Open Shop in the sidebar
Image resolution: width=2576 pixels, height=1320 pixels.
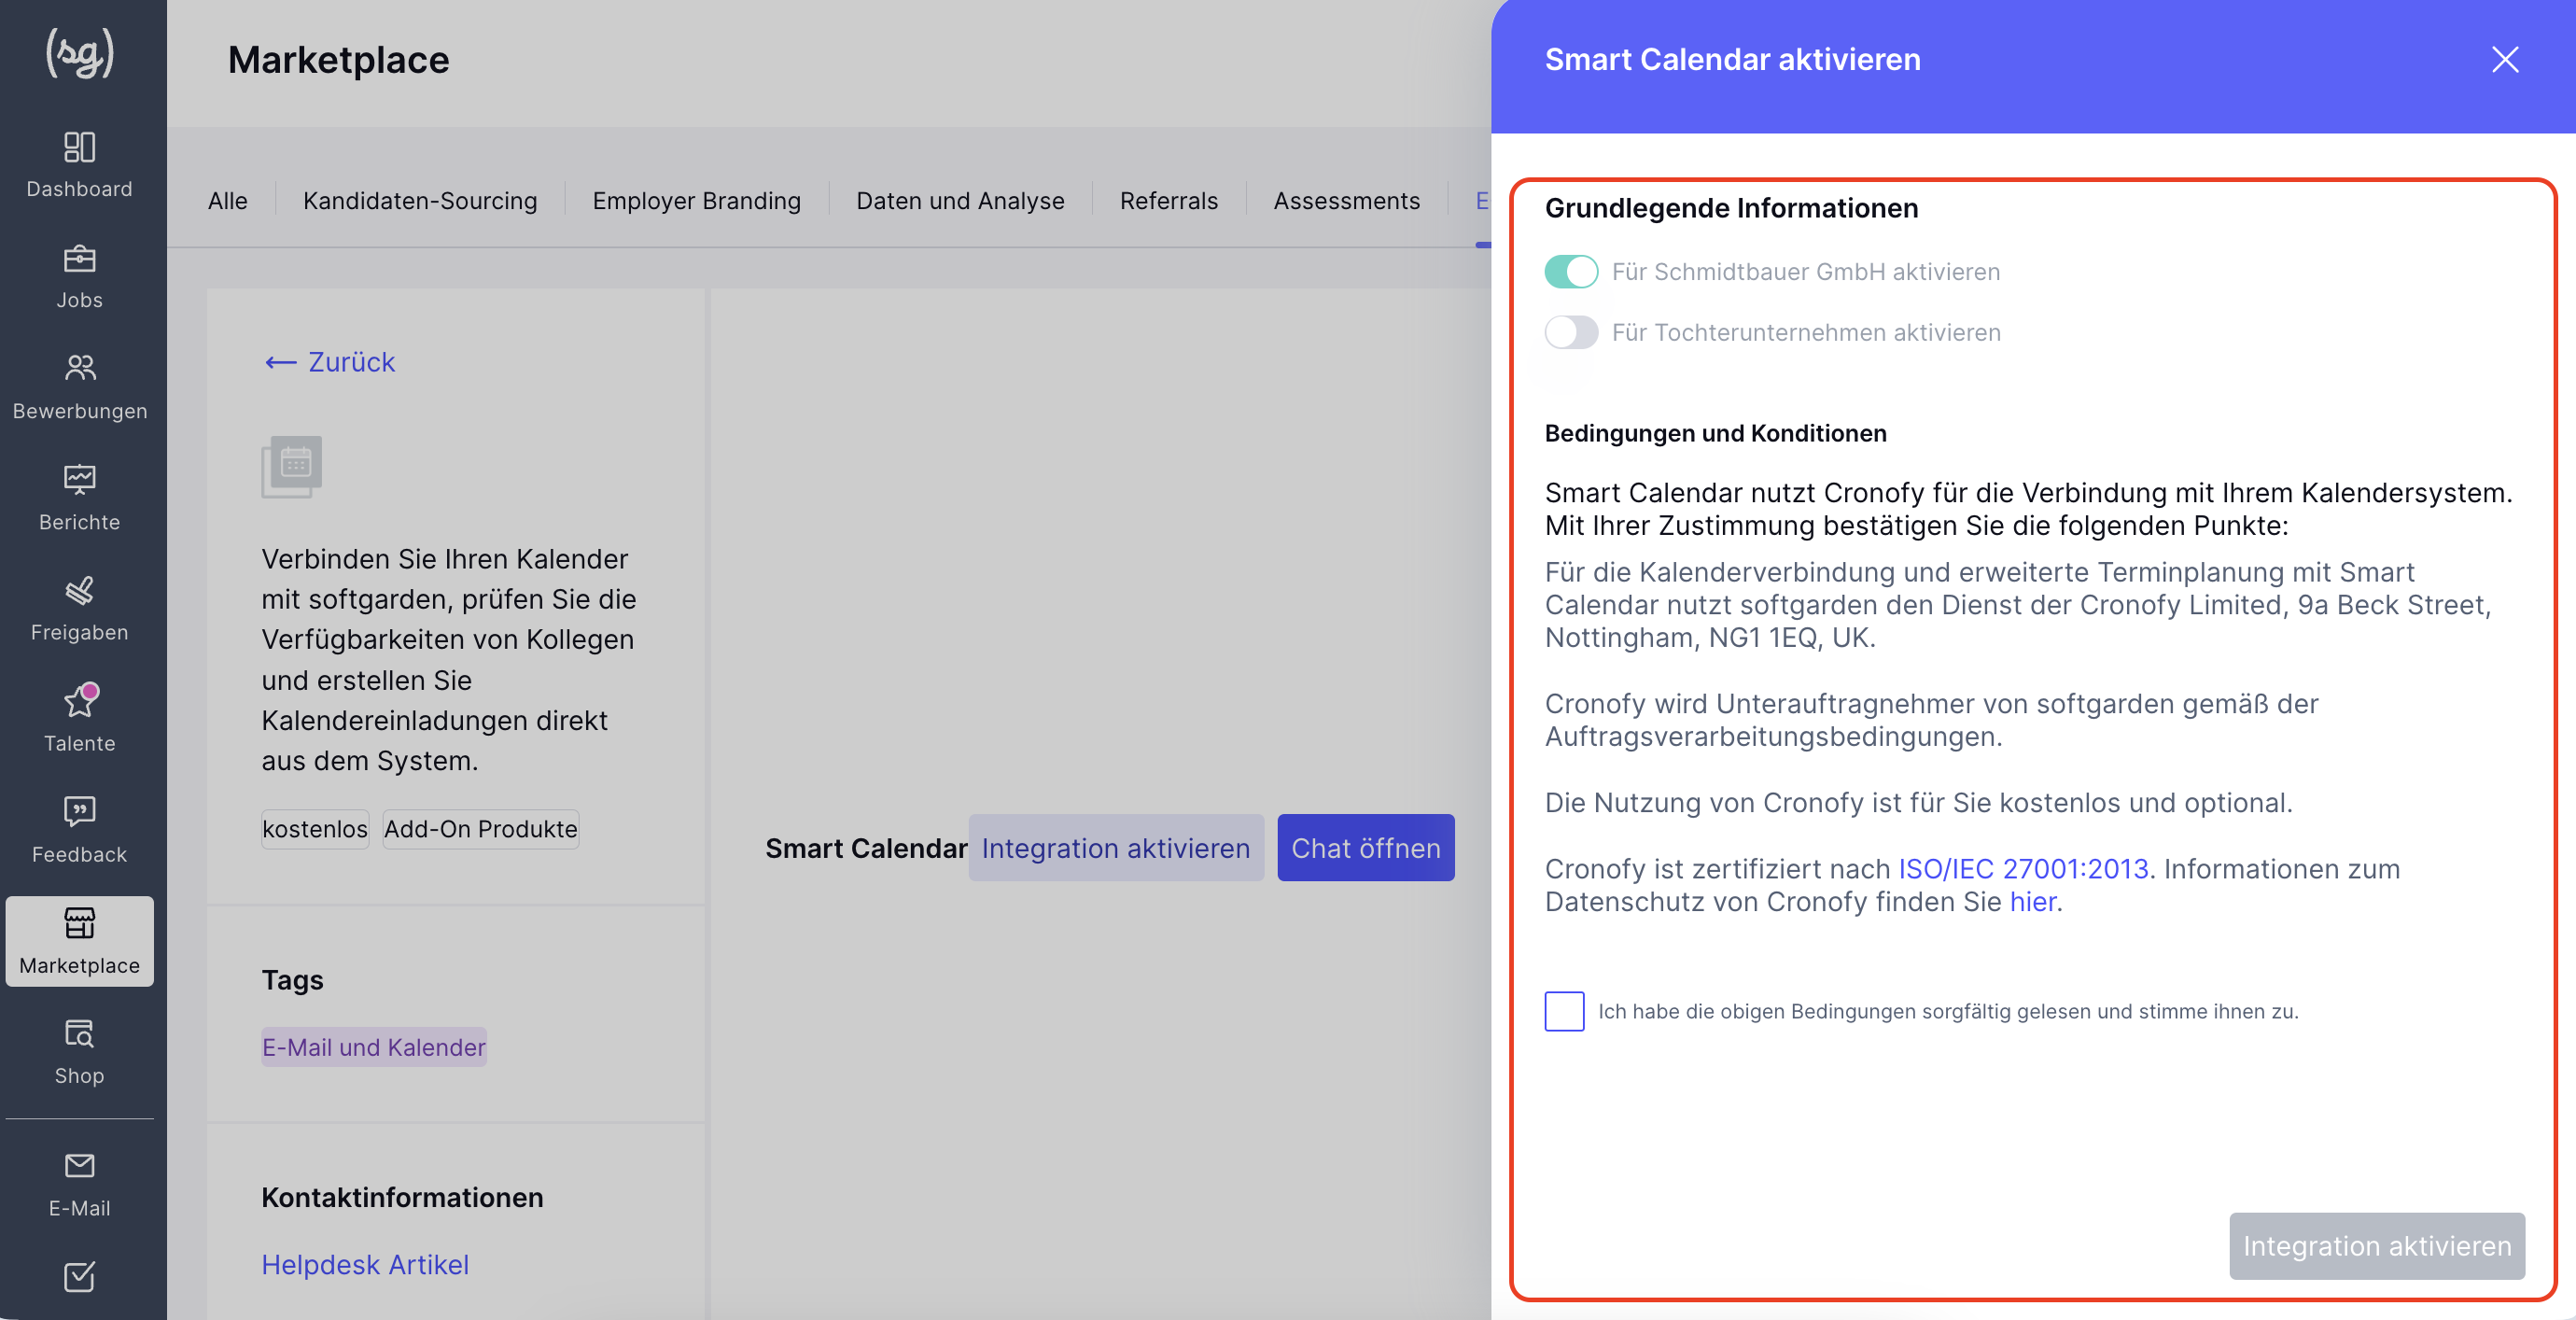click(x=79, y=1052)
